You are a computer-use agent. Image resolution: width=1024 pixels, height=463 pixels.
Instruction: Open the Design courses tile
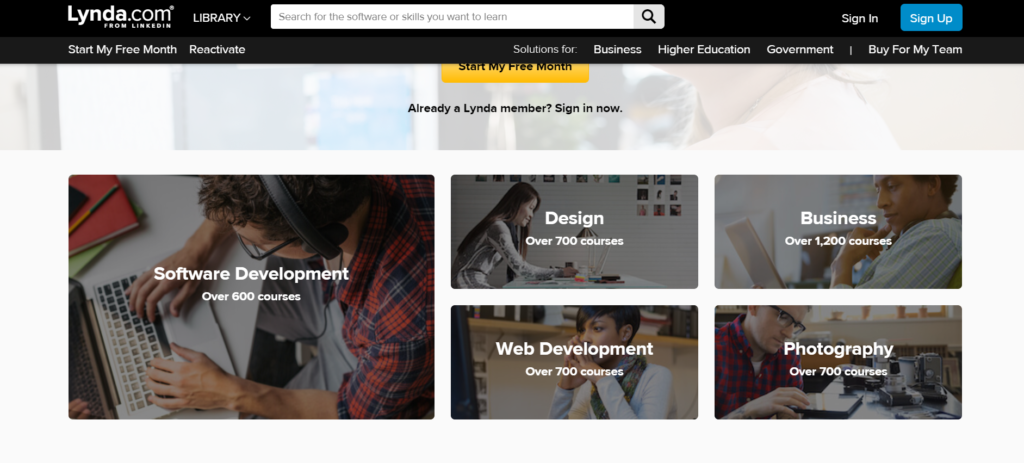(x=574, y=232)
